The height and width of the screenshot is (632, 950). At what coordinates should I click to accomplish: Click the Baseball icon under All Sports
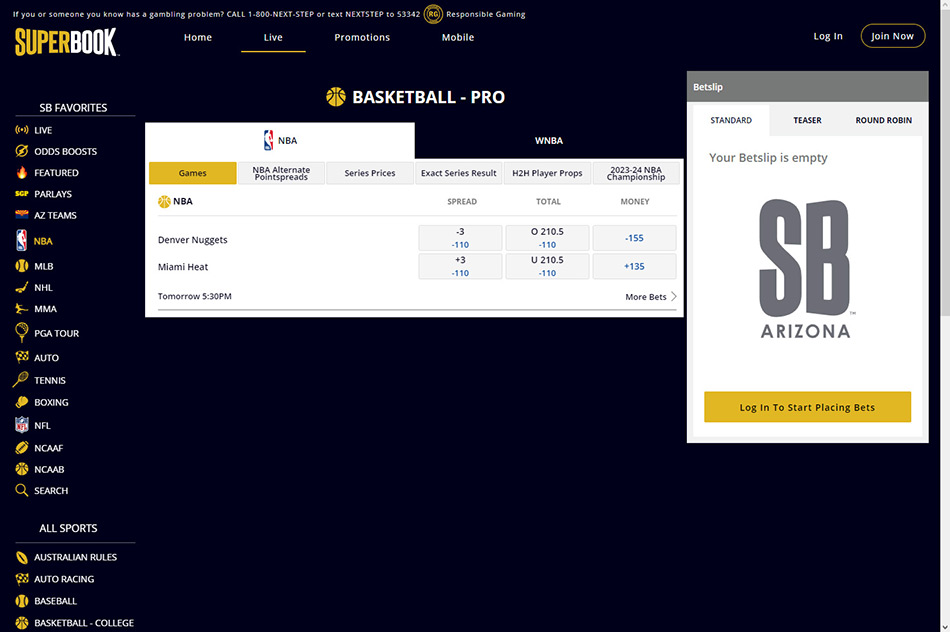click(22, 600)
